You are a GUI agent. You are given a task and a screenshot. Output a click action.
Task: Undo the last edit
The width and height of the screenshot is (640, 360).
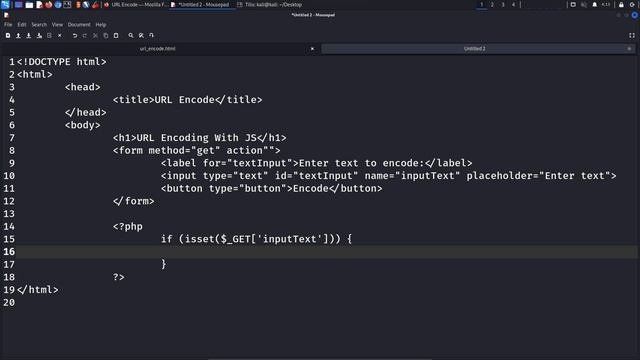coord(75,36)
